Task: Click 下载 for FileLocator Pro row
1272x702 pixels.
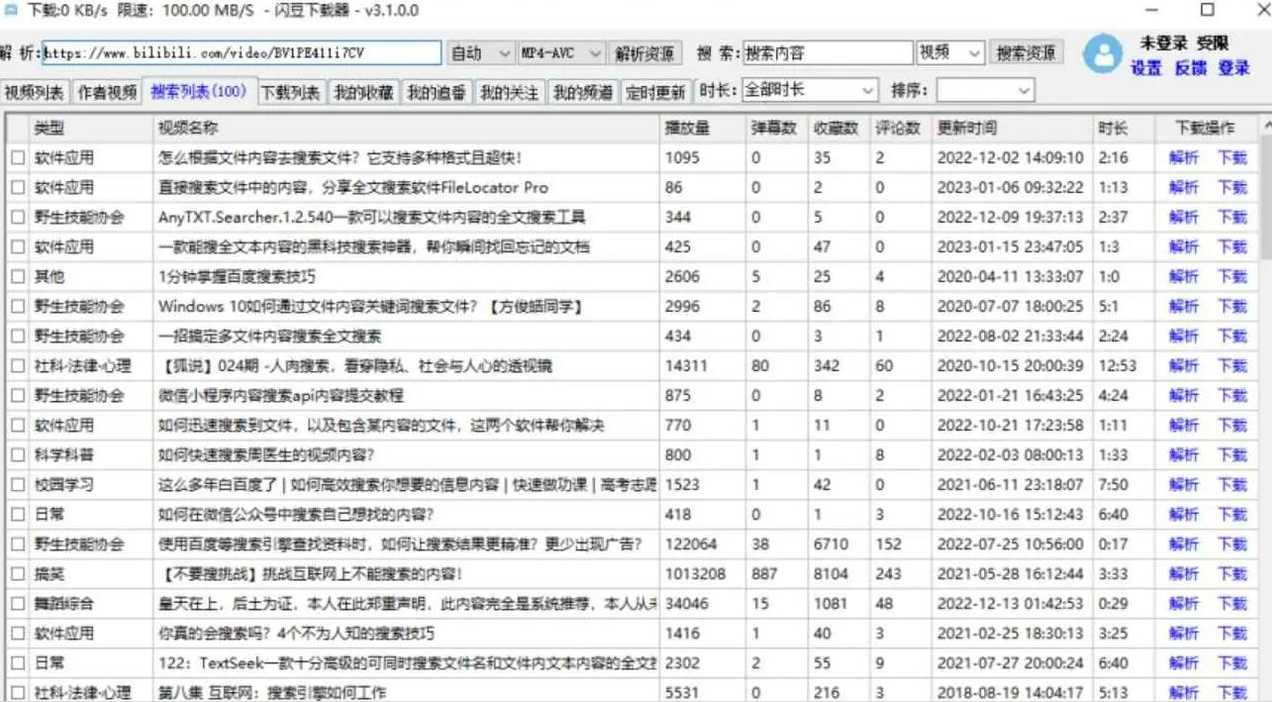Action: tap(1232, 187)
